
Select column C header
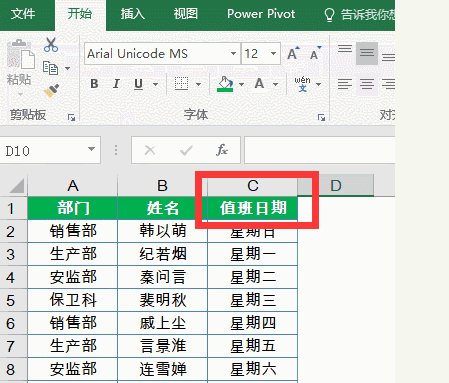coord(253,186)
